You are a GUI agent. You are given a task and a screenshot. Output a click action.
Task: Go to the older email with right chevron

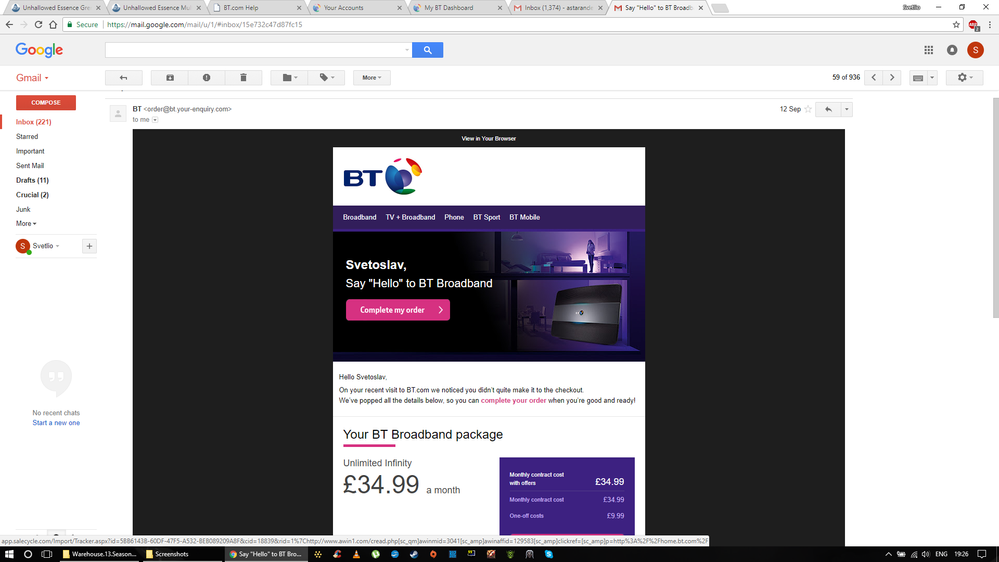(892, 78)
